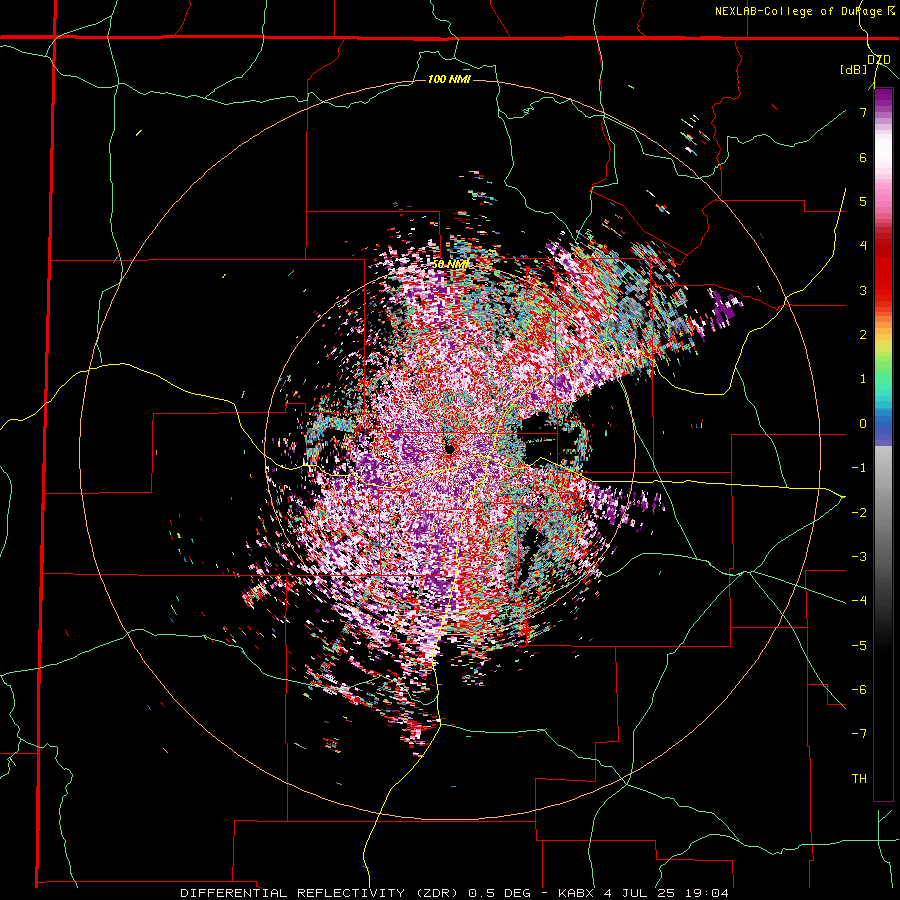Viewport: 900px width, 900px height.
Task: Click the scale value 6 on the legend
Action: pyautogui.click(x=863, y=157)
